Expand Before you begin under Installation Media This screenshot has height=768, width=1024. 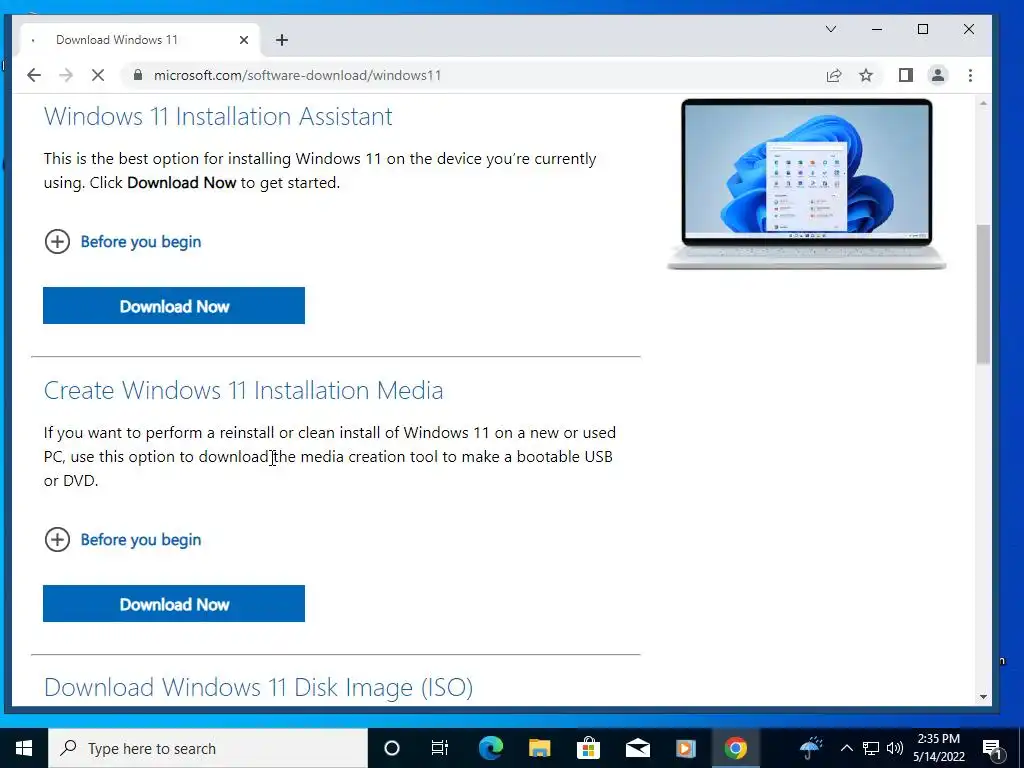pyautogui.click(x=140, y=539)
